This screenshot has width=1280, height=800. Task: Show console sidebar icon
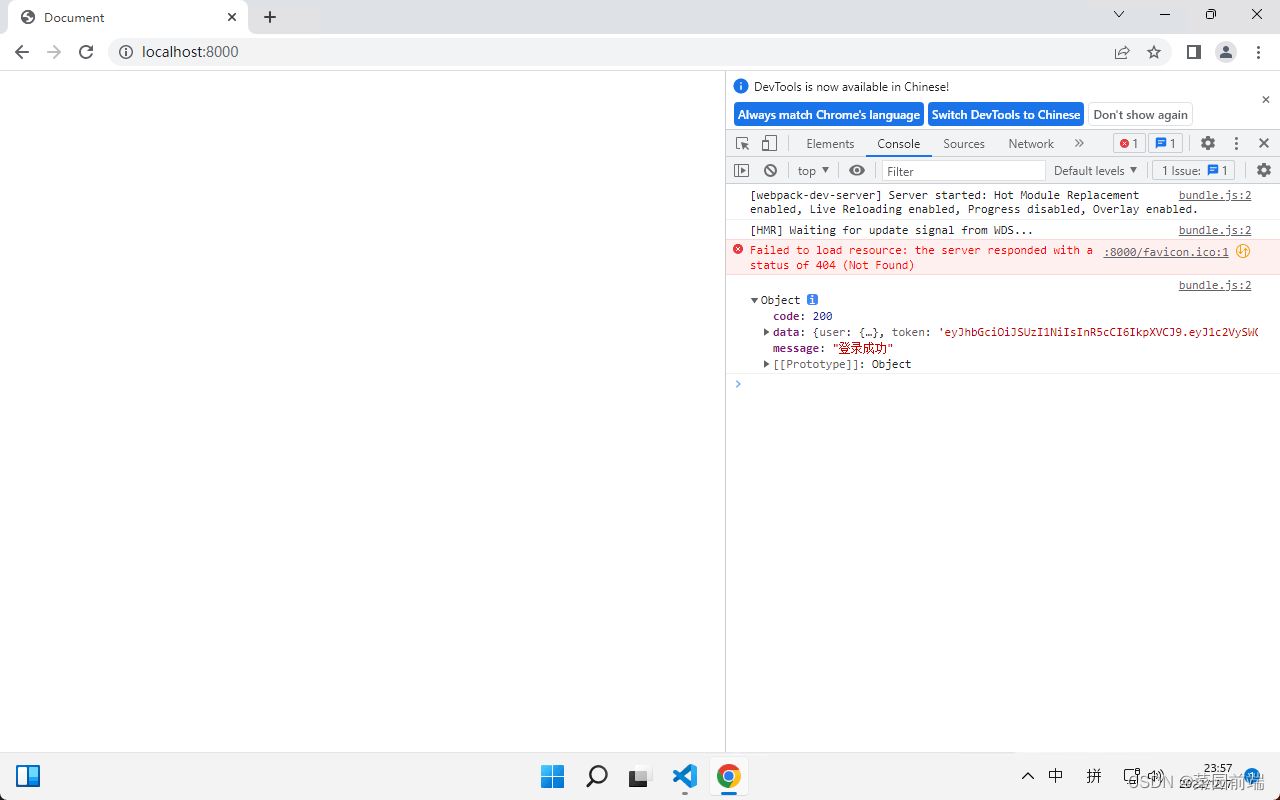coord(741,171)
